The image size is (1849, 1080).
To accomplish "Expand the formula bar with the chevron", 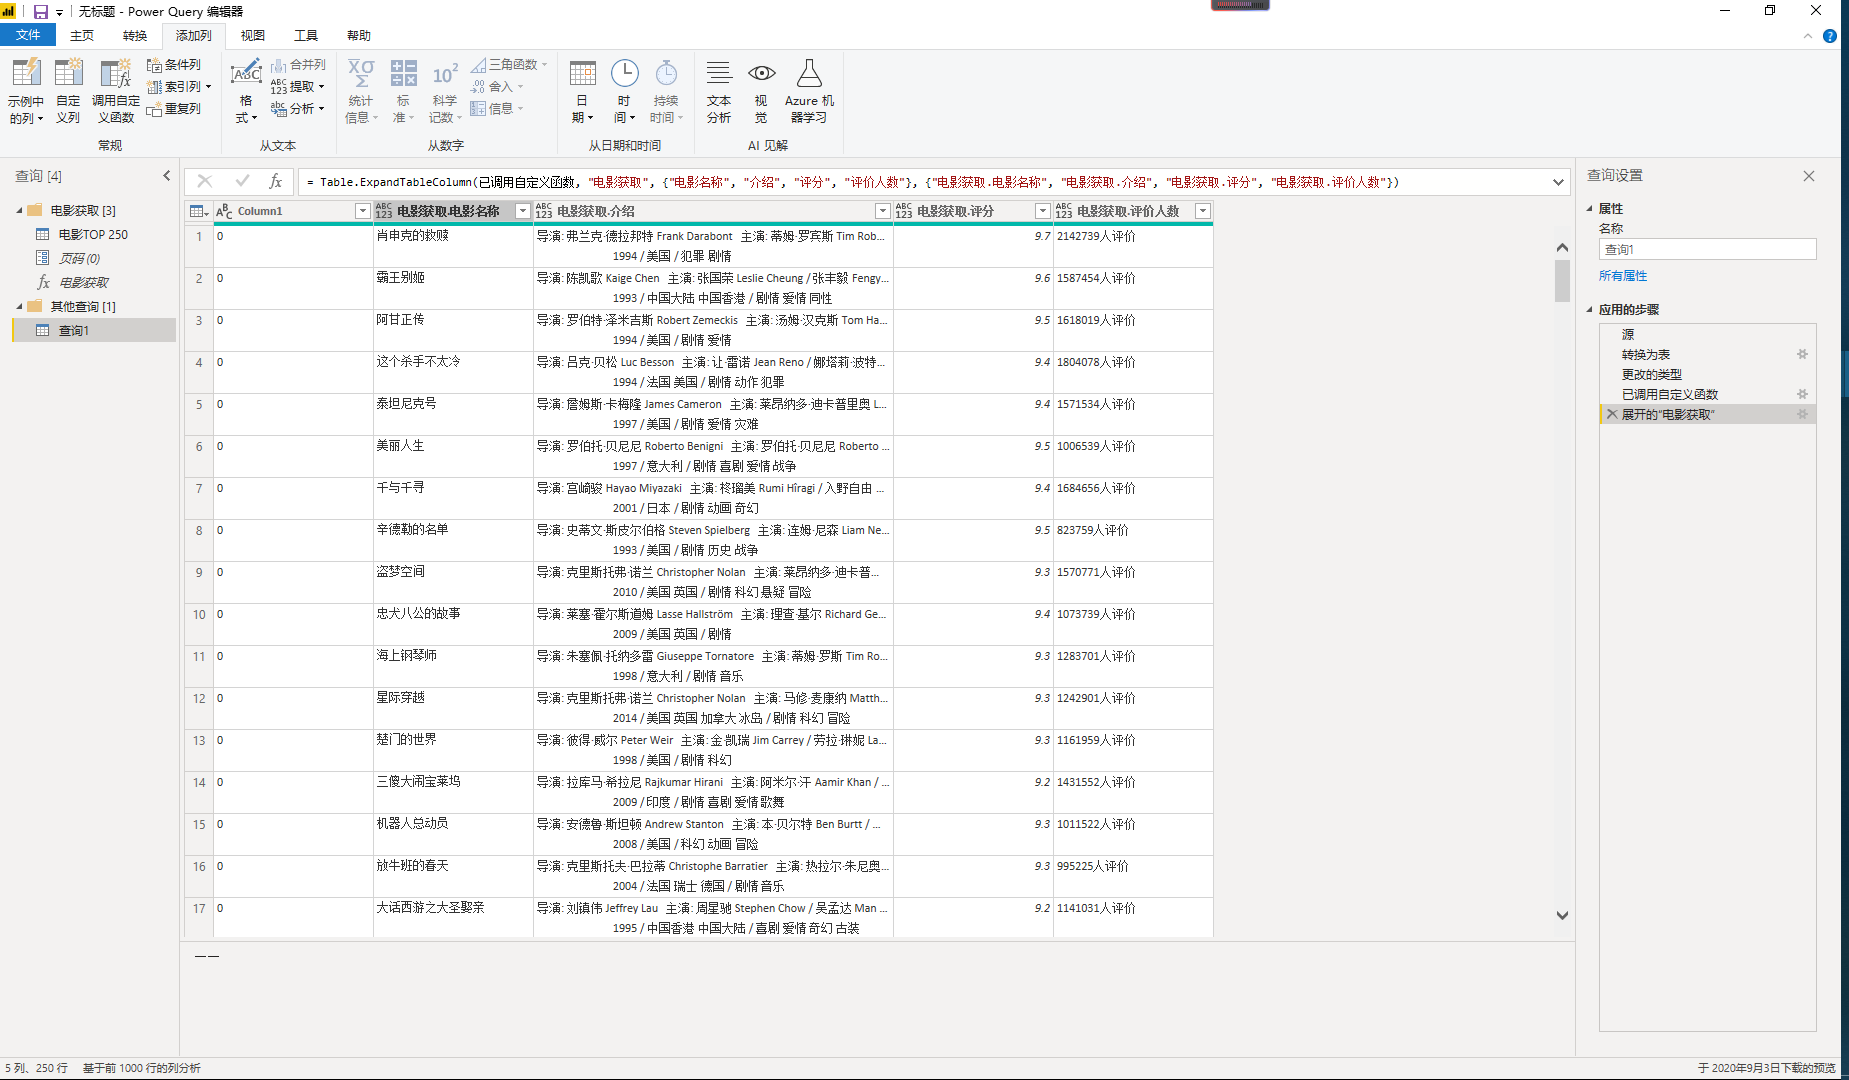I will coord(1558,182).
